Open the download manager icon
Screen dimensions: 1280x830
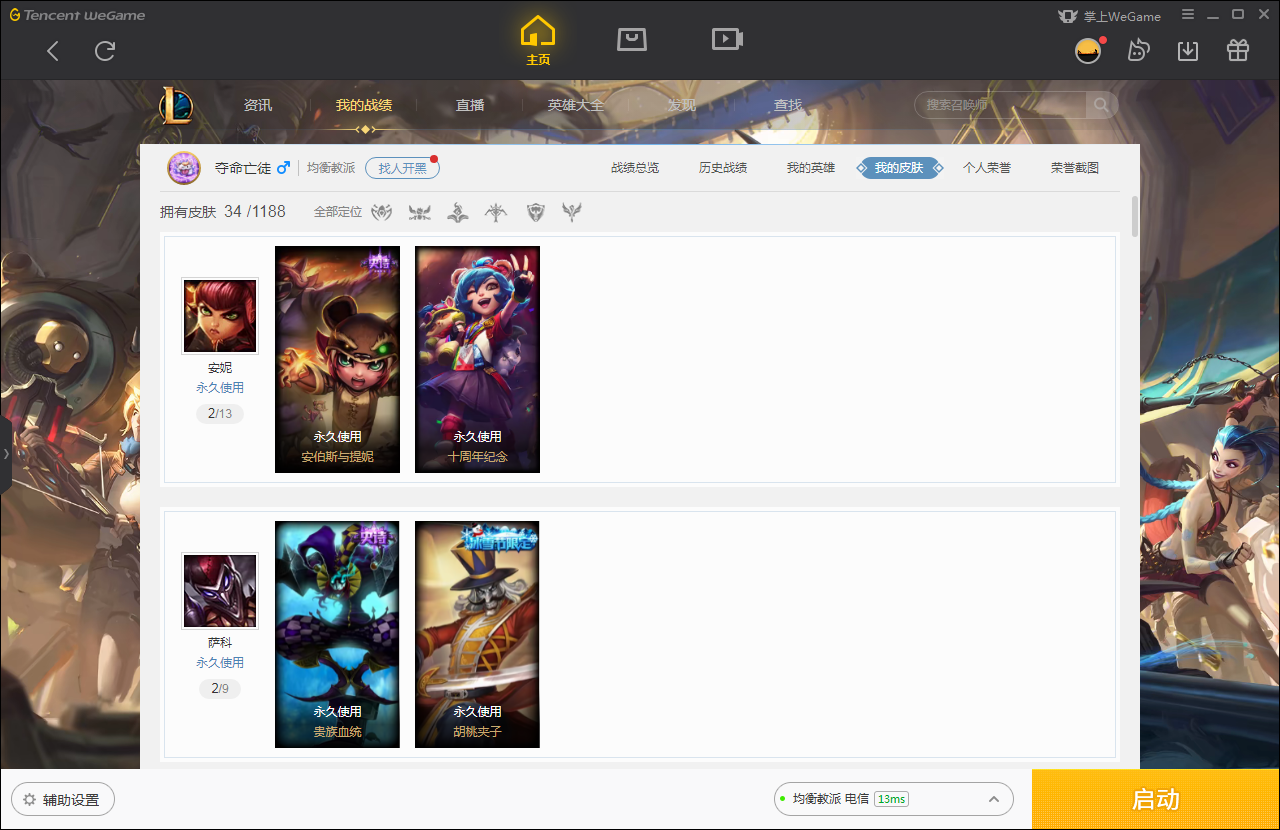[x=1188, y=51]
